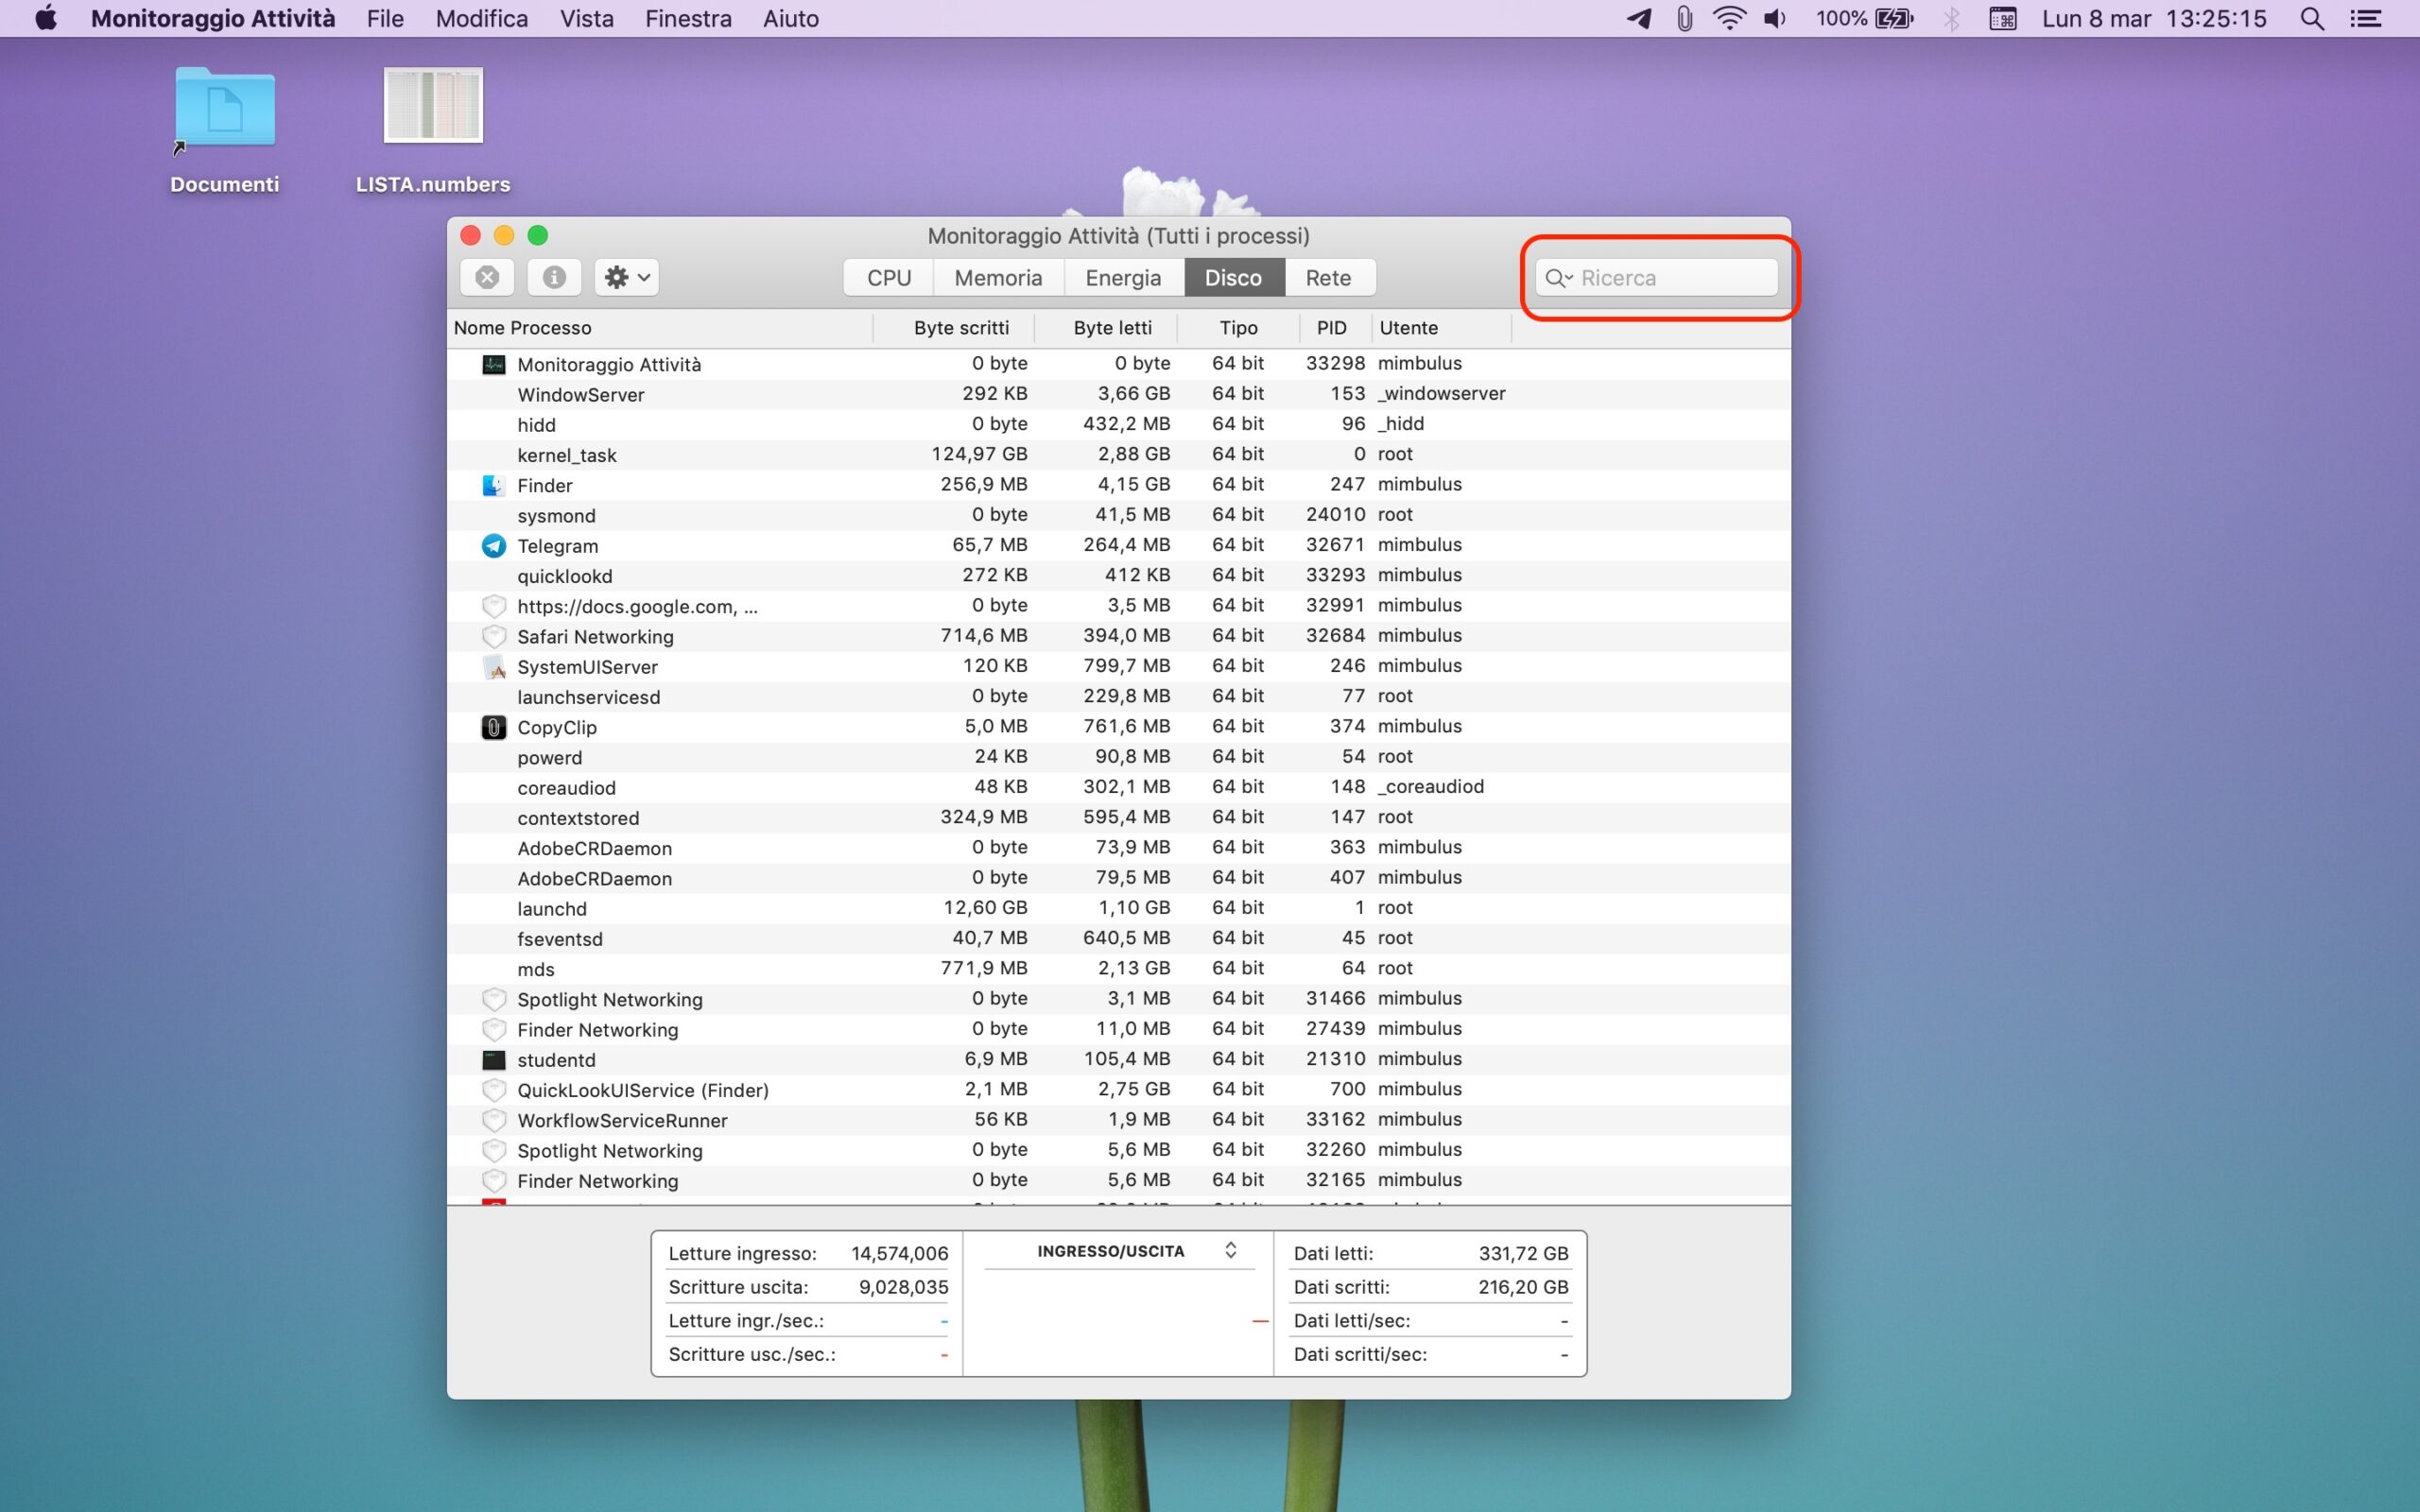Open the Vista menu
The width and height of the screenshot is (2420, 1512).
point(586,18)
